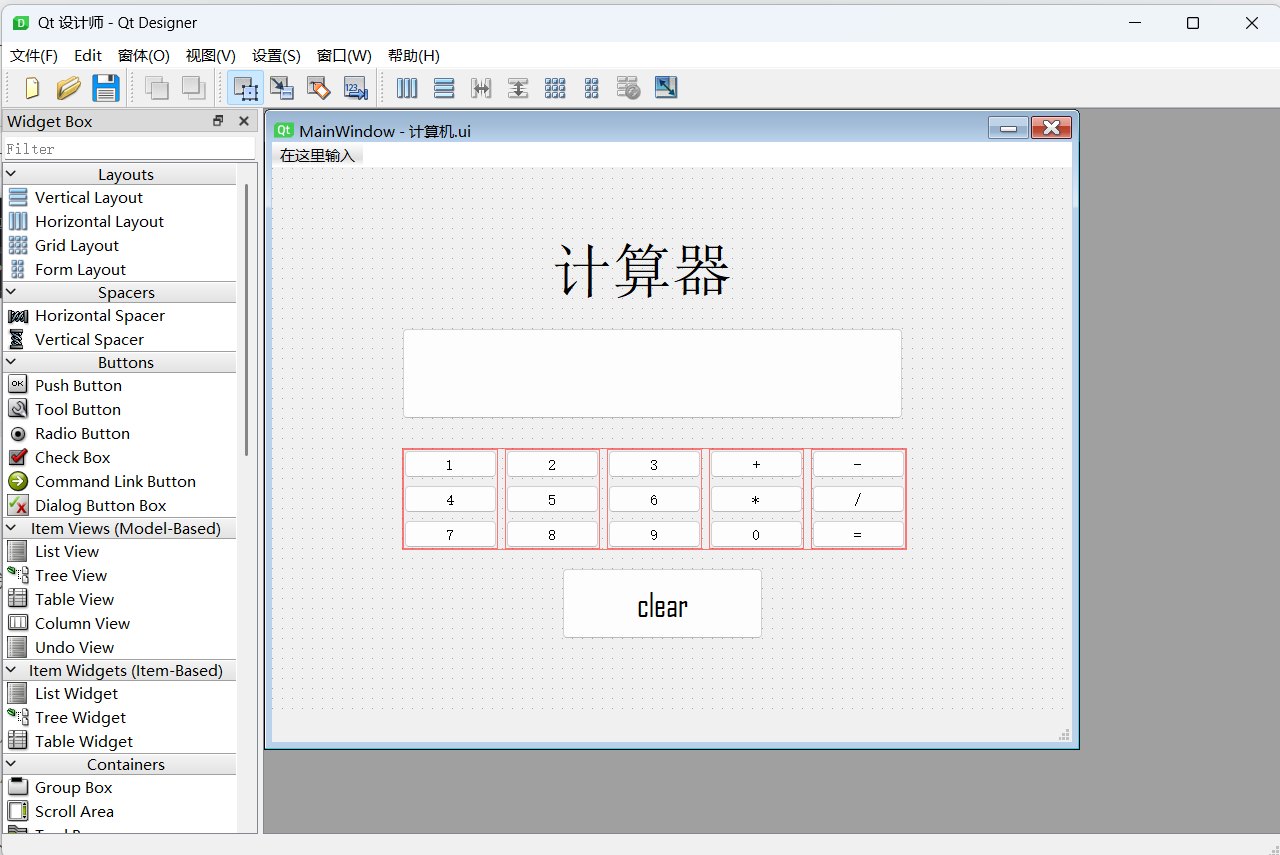Click the 5 button on form
Viewport: 1280px width, 855px height.
point(552,500)
